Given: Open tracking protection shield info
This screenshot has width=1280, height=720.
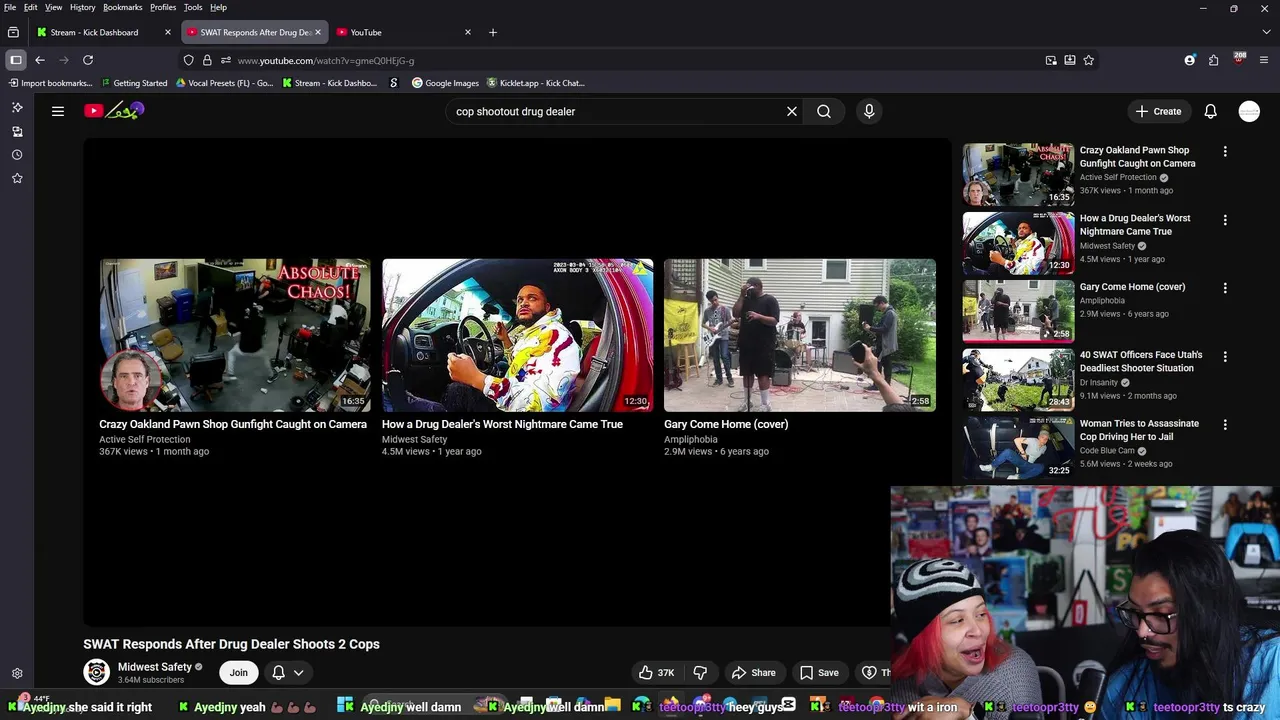Looking at the screenshot, I should click(x=188, y=60).
